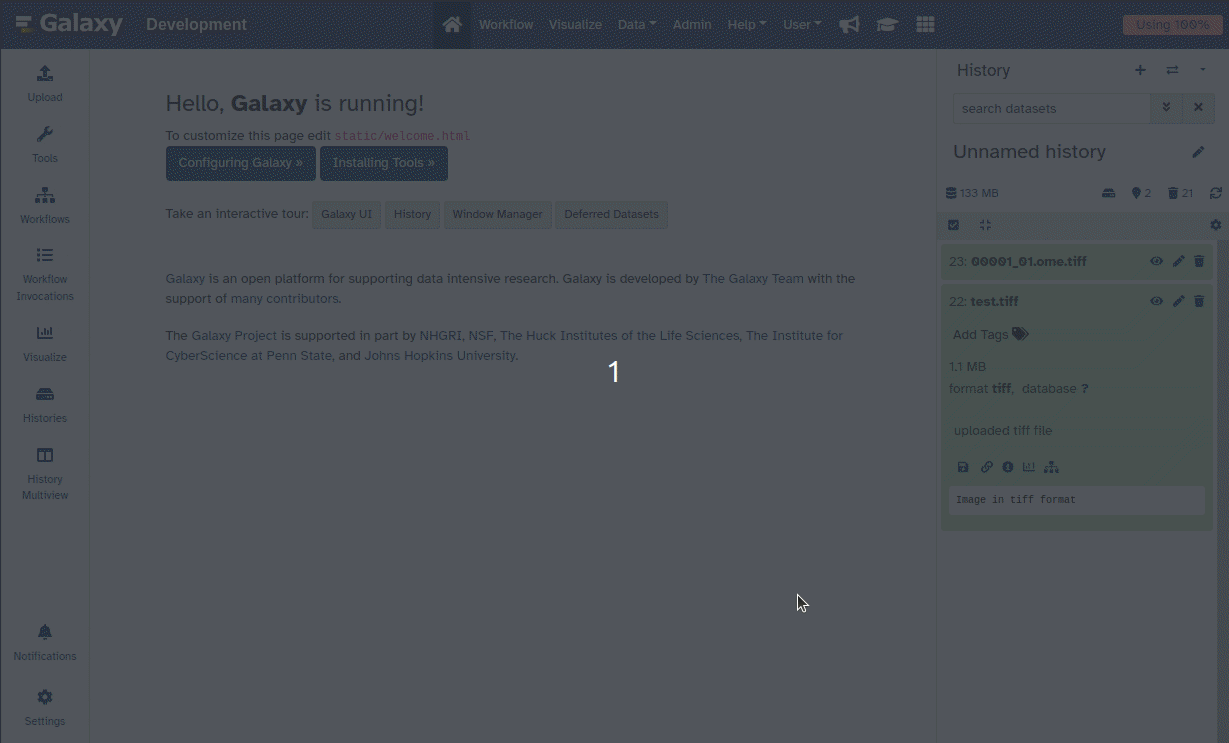1229x743 pixels.
Task: Open the Workflow menu item
Action: coord(506,24)
